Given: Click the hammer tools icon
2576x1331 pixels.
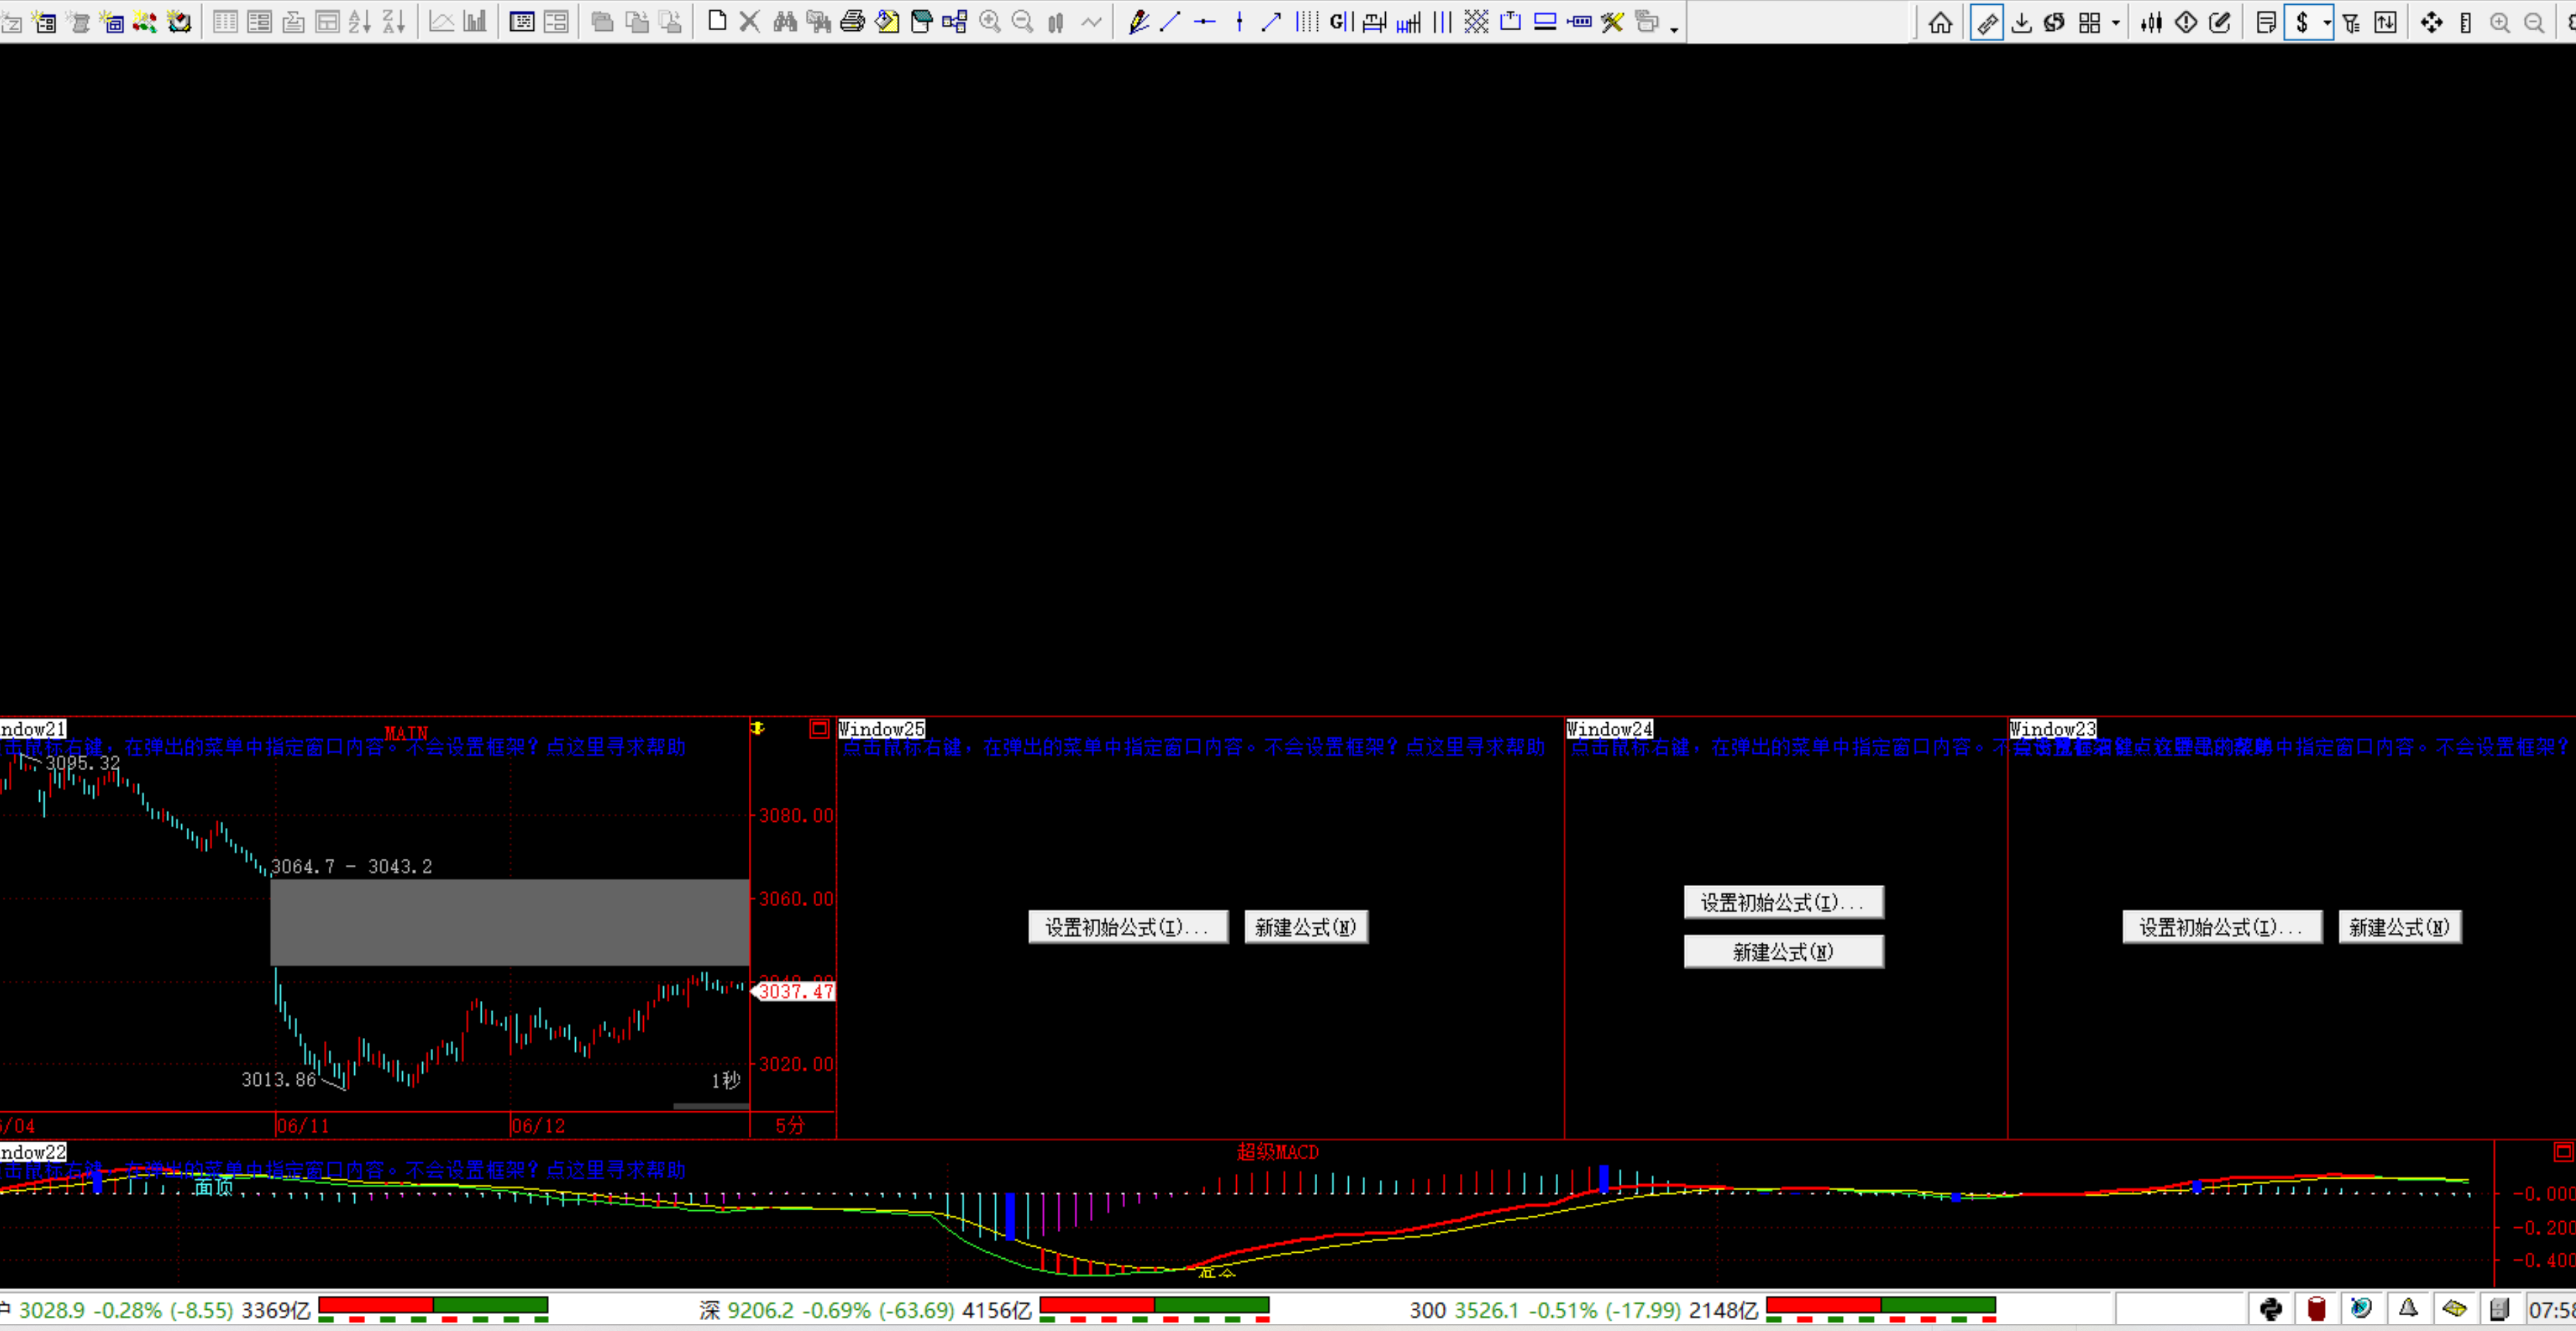Looking at the screenshot, I should tap(1612, 22).
